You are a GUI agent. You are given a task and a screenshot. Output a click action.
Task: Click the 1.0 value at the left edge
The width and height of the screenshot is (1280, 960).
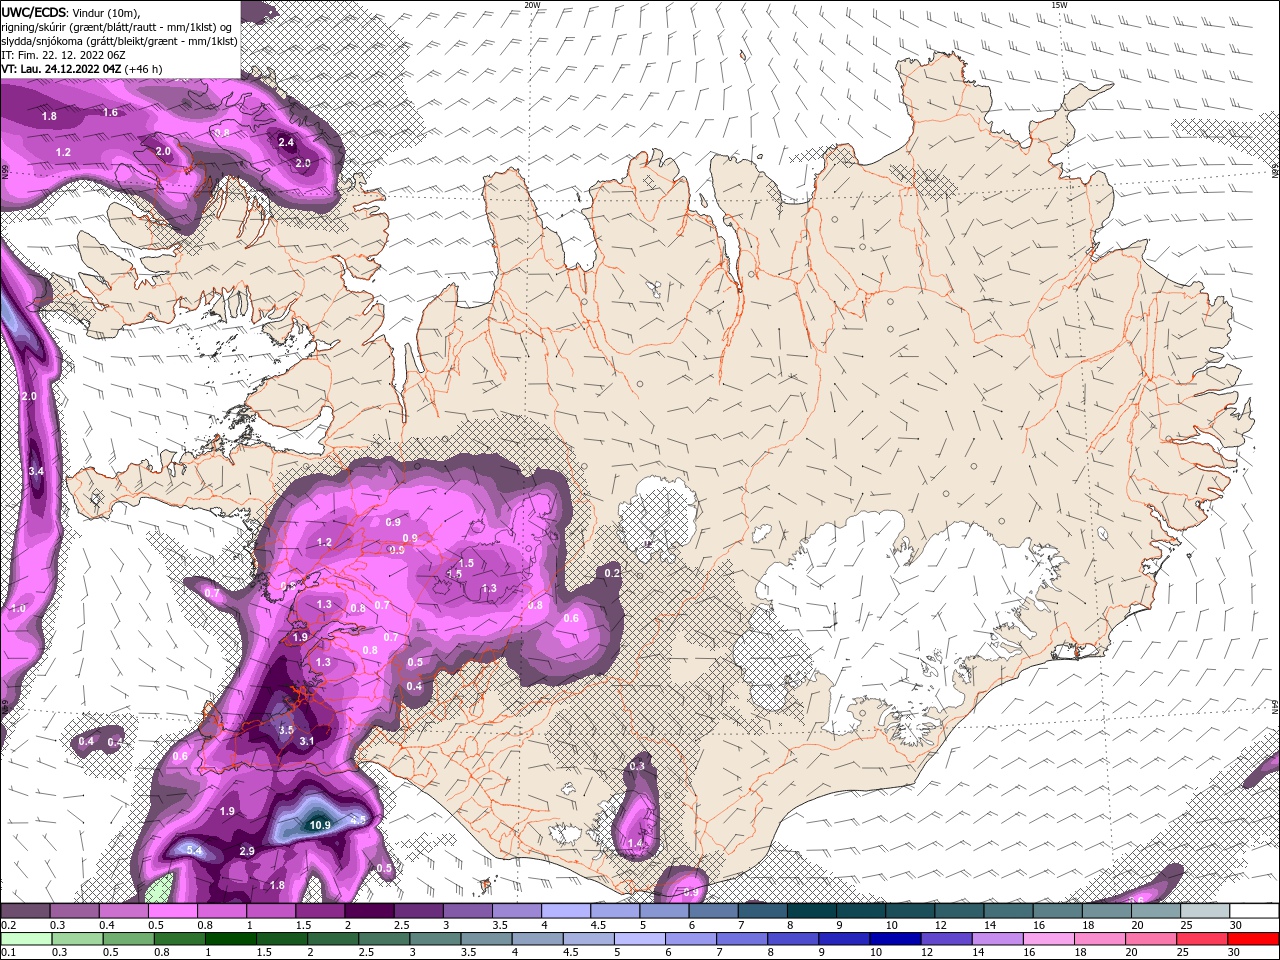click(x=18, y=608)
